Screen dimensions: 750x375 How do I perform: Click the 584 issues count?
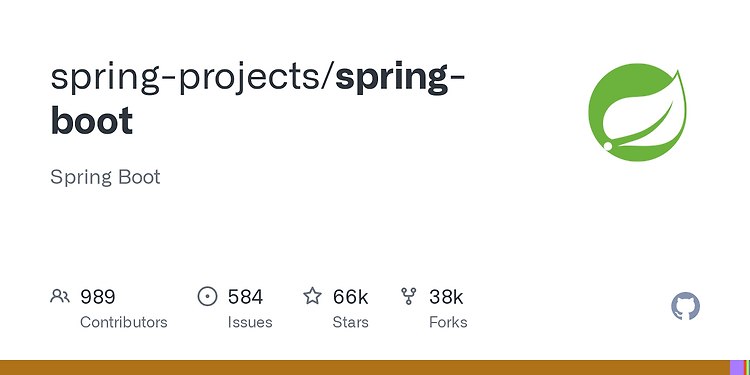(x=245, y=297)
